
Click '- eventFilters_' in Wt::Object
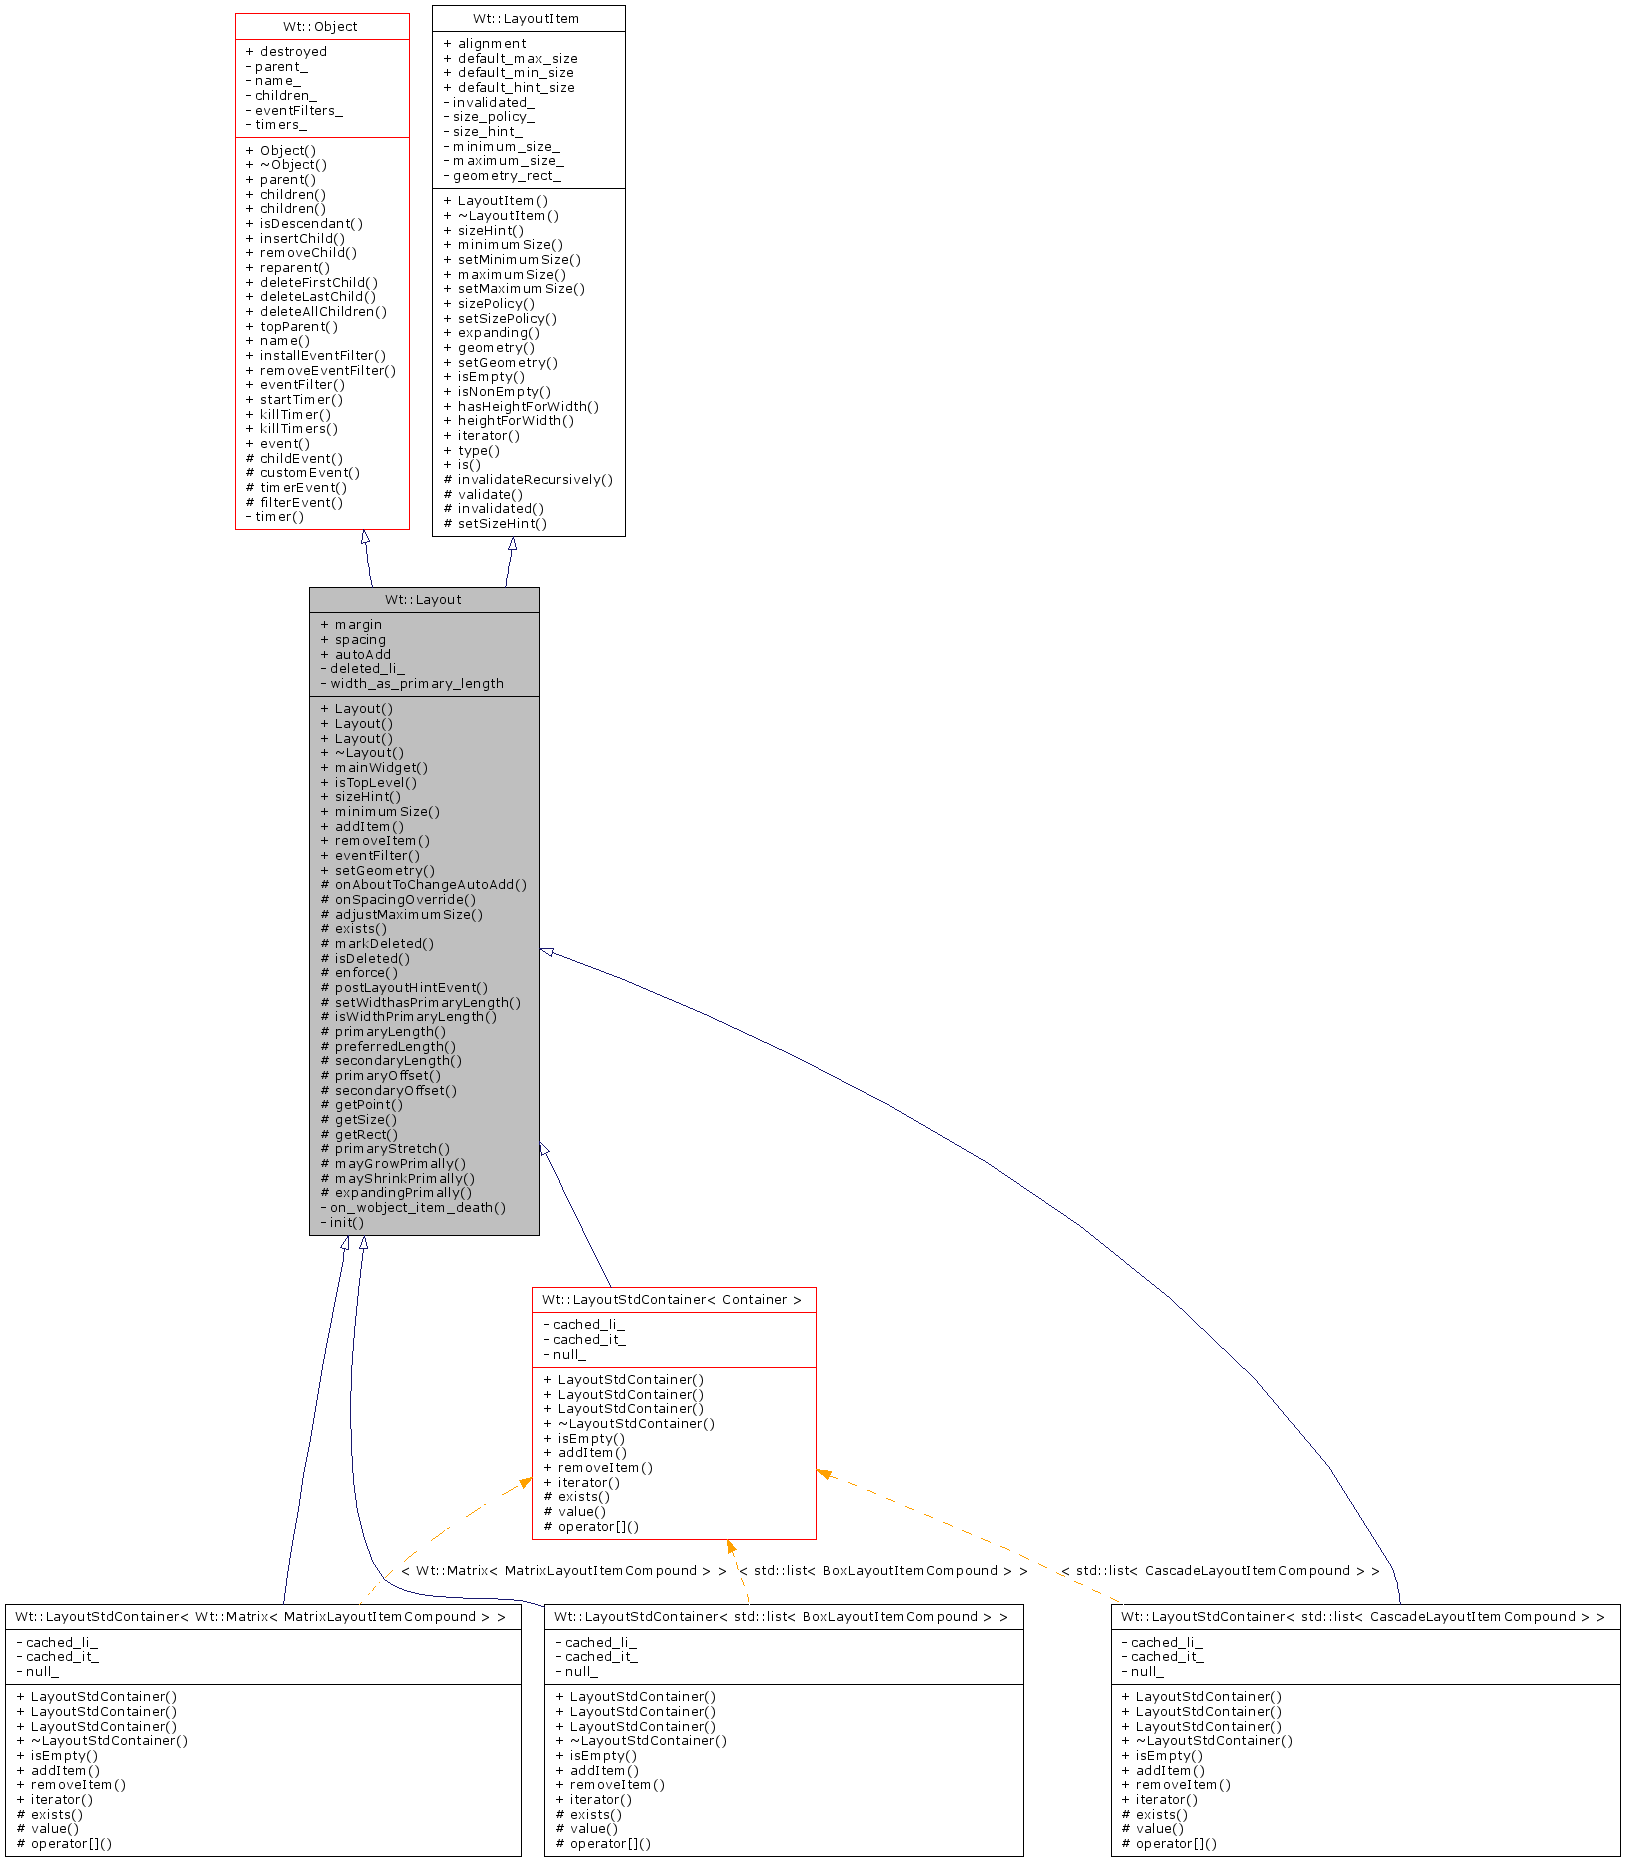[x=294, y=111]
